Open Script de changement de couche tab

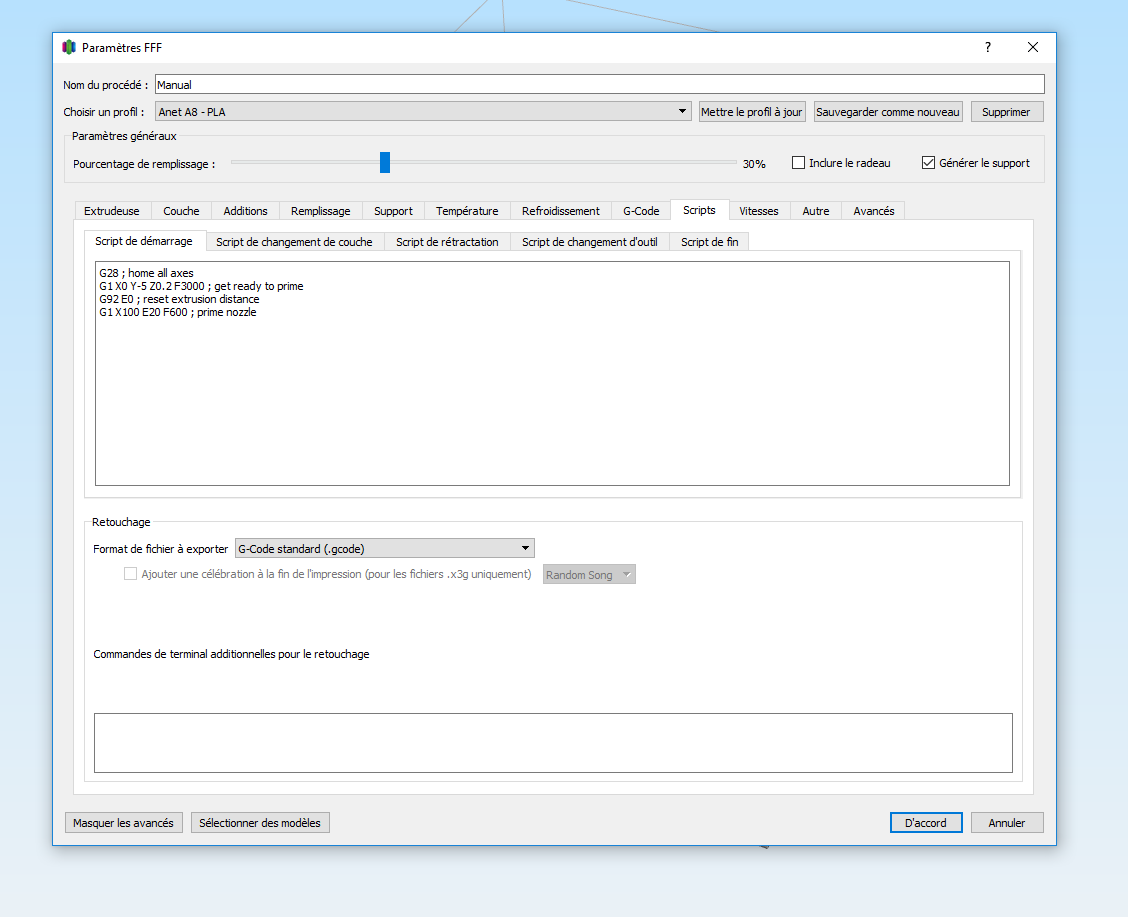tap(294, 242)
